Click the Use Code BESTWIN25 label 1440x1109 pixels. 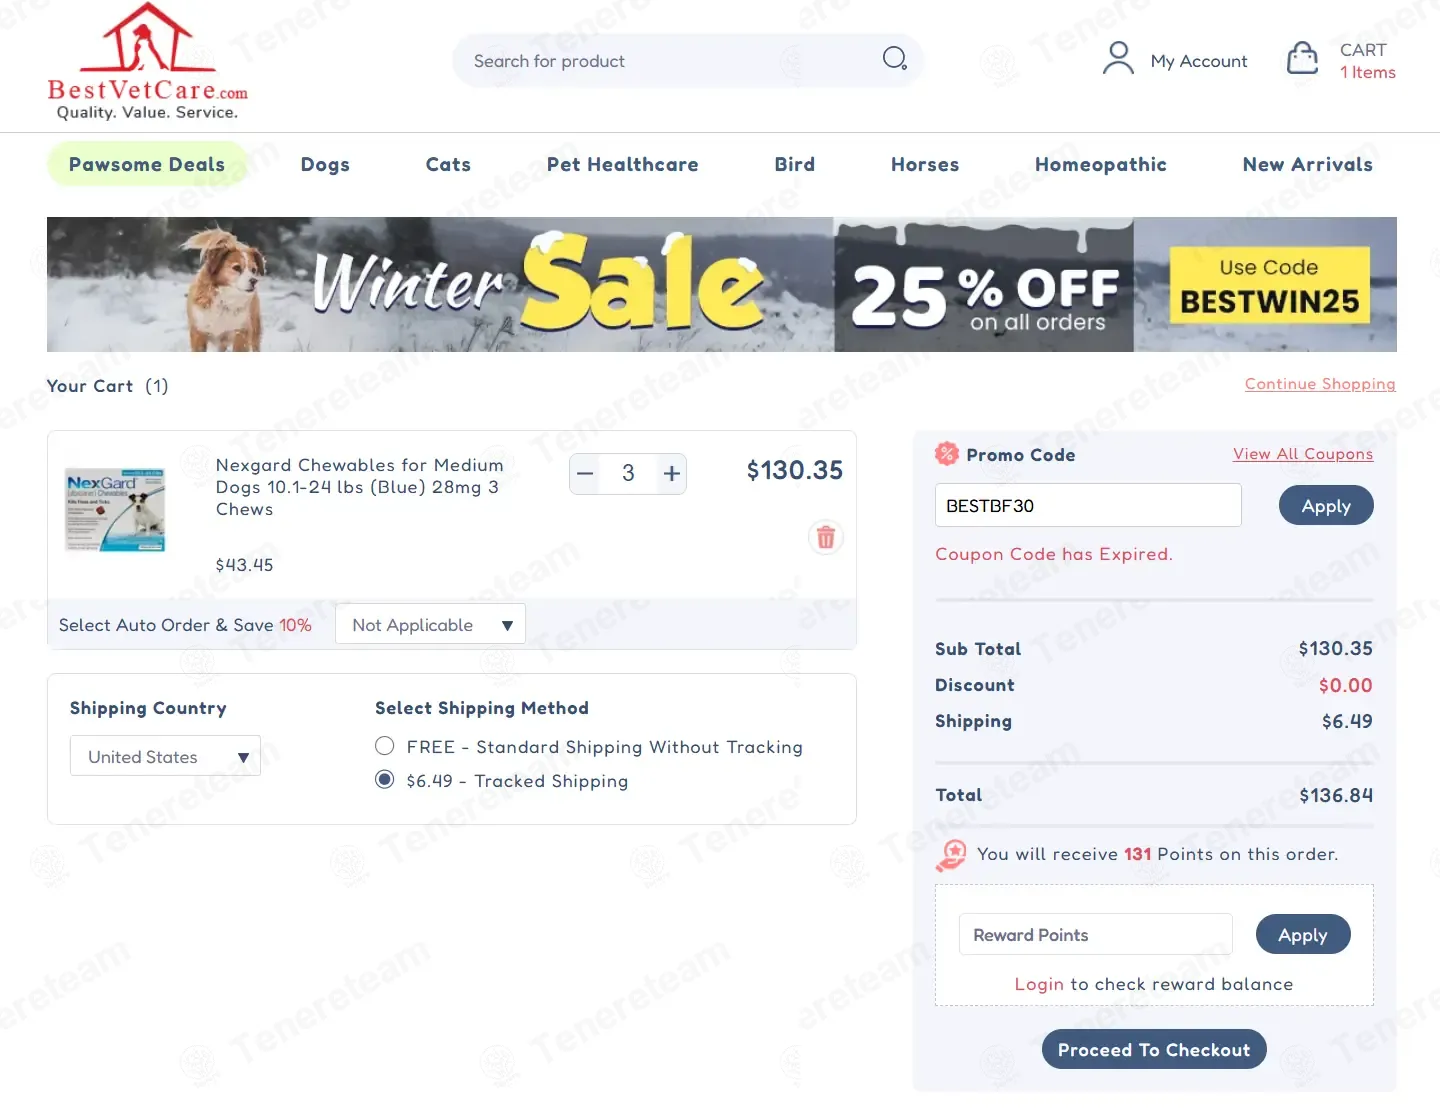[1269, 286]
